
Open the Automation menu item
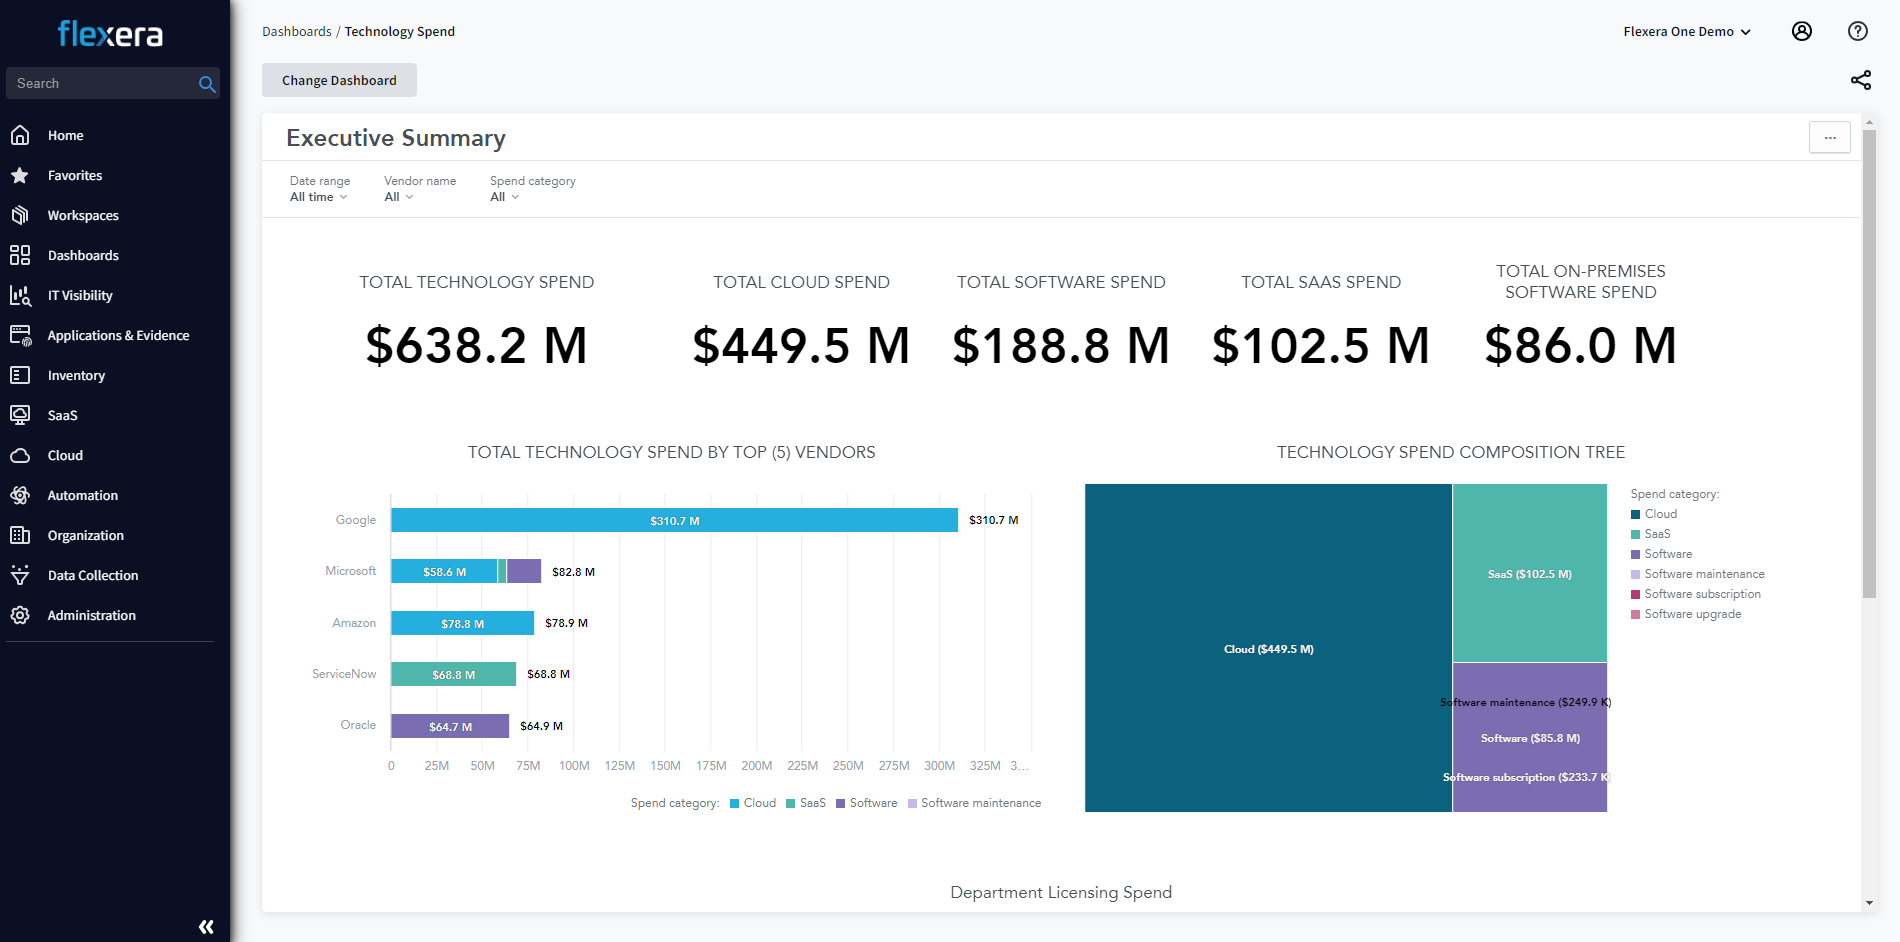pos(82,495)
